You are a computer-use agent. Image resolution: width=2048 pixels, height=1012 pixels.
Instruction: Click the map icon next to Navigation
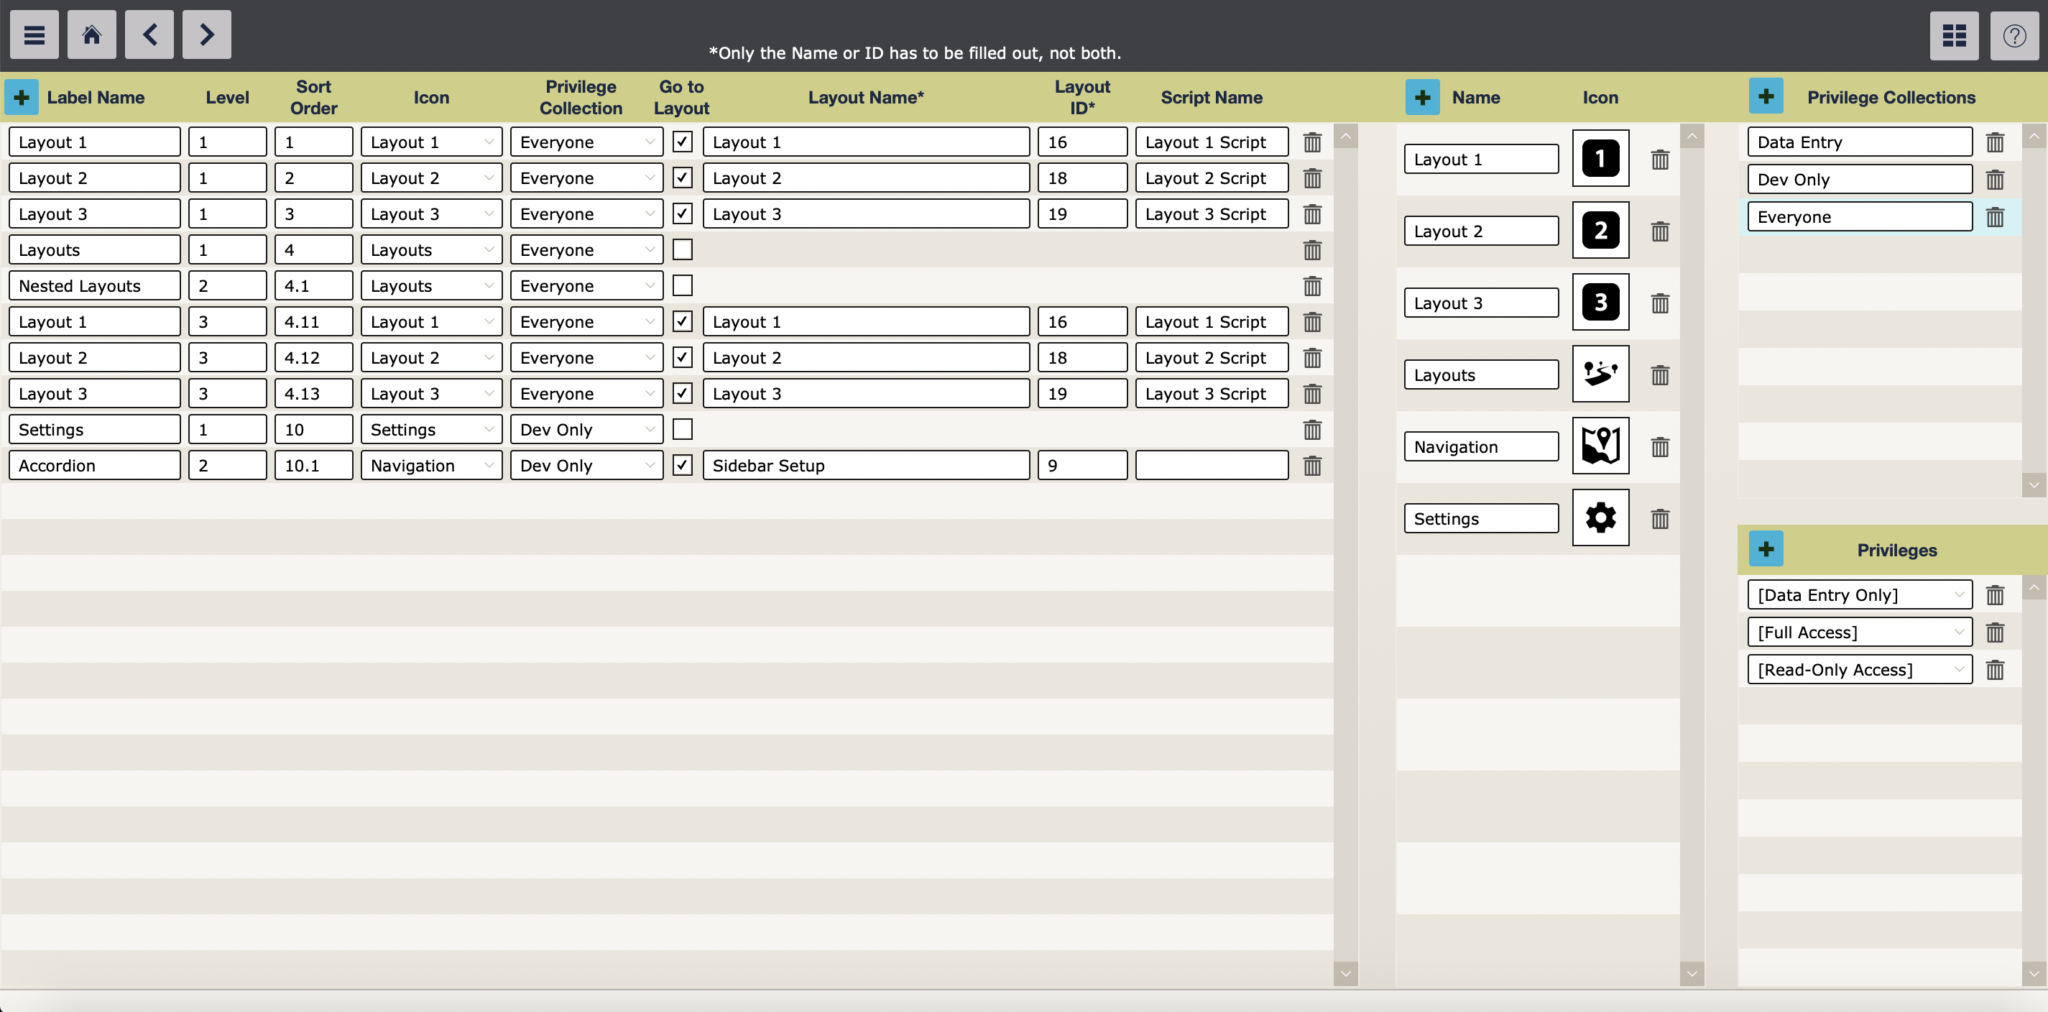click(x=1600, y=446)
